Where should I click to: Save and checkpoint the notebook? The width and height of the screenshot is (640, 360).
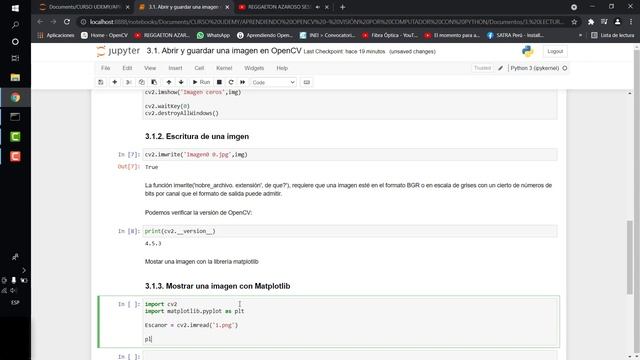pos(100,82)
